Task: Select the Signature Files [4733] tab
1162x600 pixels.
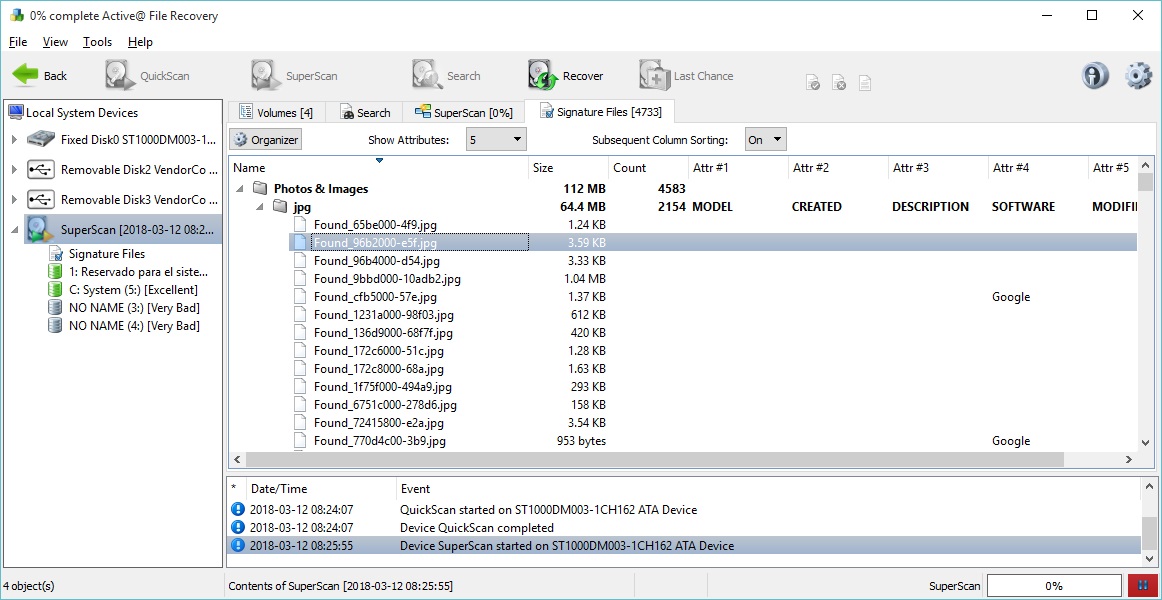Action: point(600,112)
